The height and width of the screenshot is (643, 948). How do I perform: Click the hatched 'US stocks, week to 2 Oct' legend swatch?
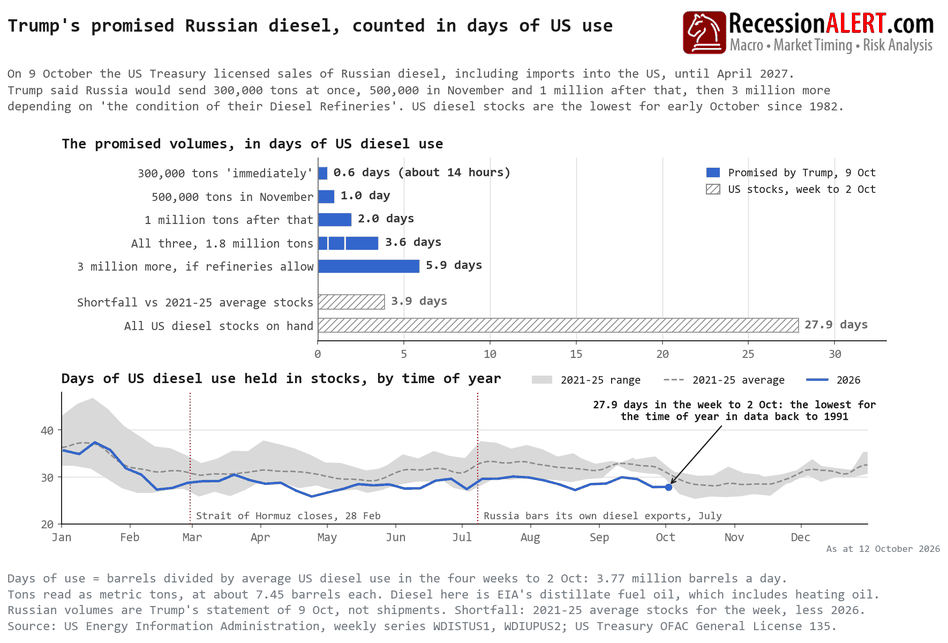tap(713, 189)
